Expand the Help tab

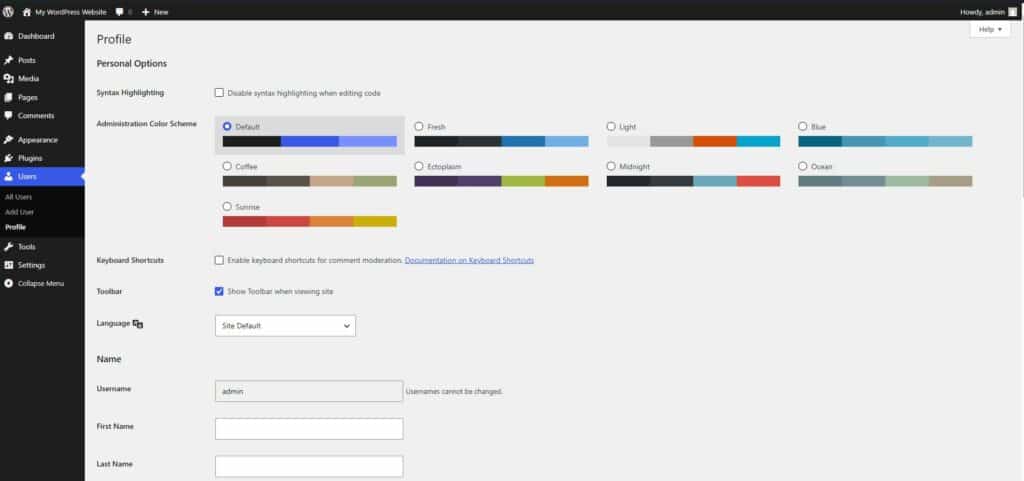pyautogui.click(x=990, y=30)
